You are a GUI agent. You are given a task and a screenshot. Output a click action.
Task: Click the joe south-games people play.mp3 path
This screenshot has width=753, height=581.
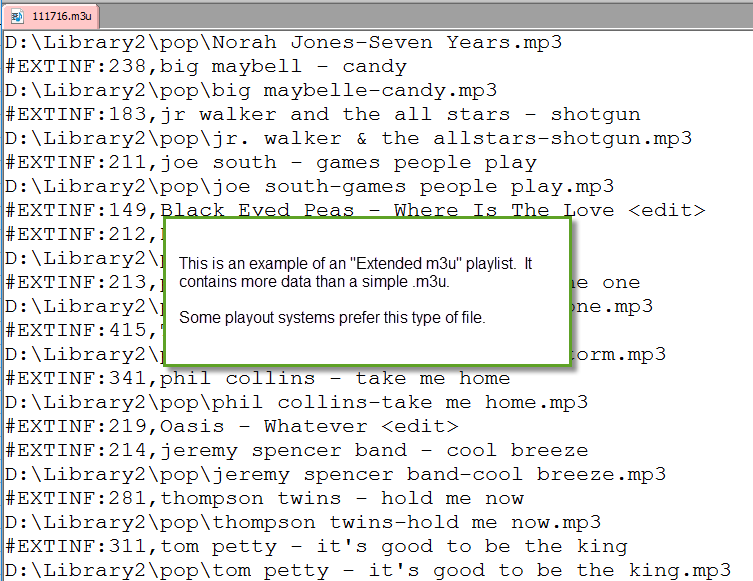[309, 186]
